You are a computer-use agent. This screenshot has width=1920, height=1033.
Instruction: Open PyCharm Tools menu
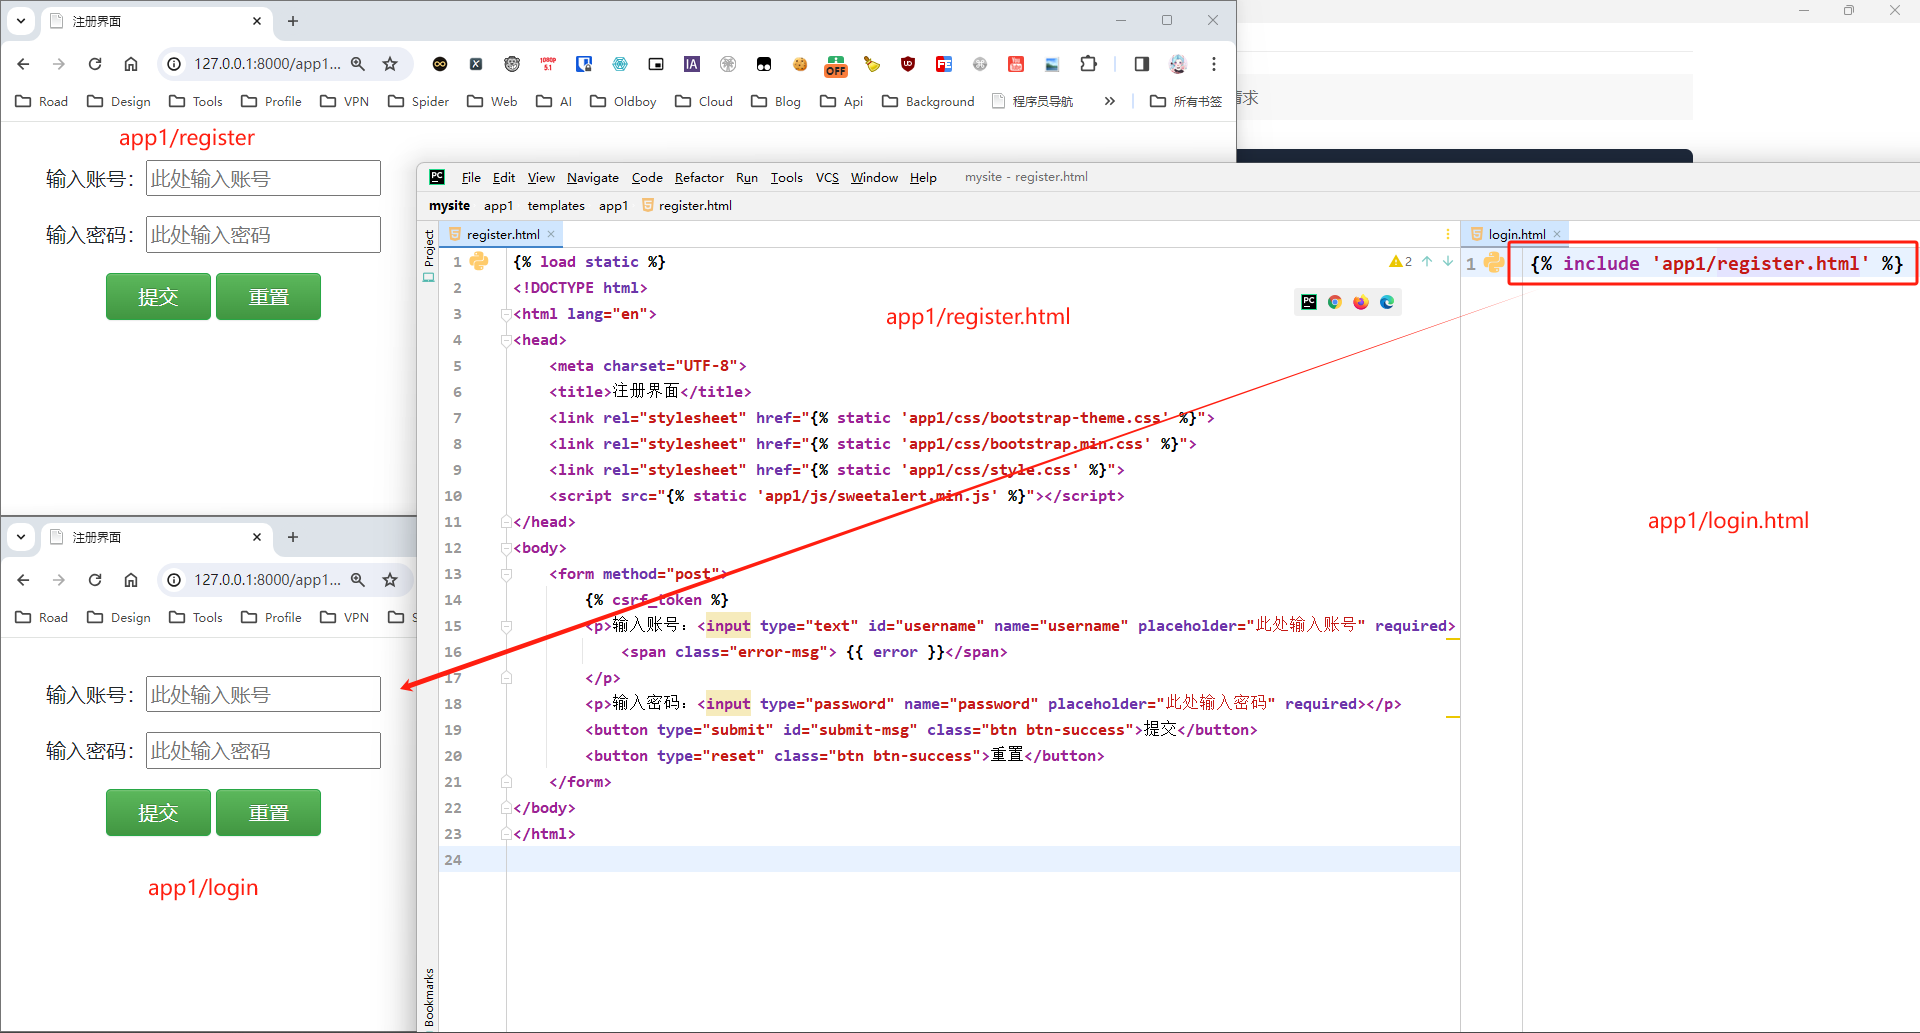click(x=786, y=177)
